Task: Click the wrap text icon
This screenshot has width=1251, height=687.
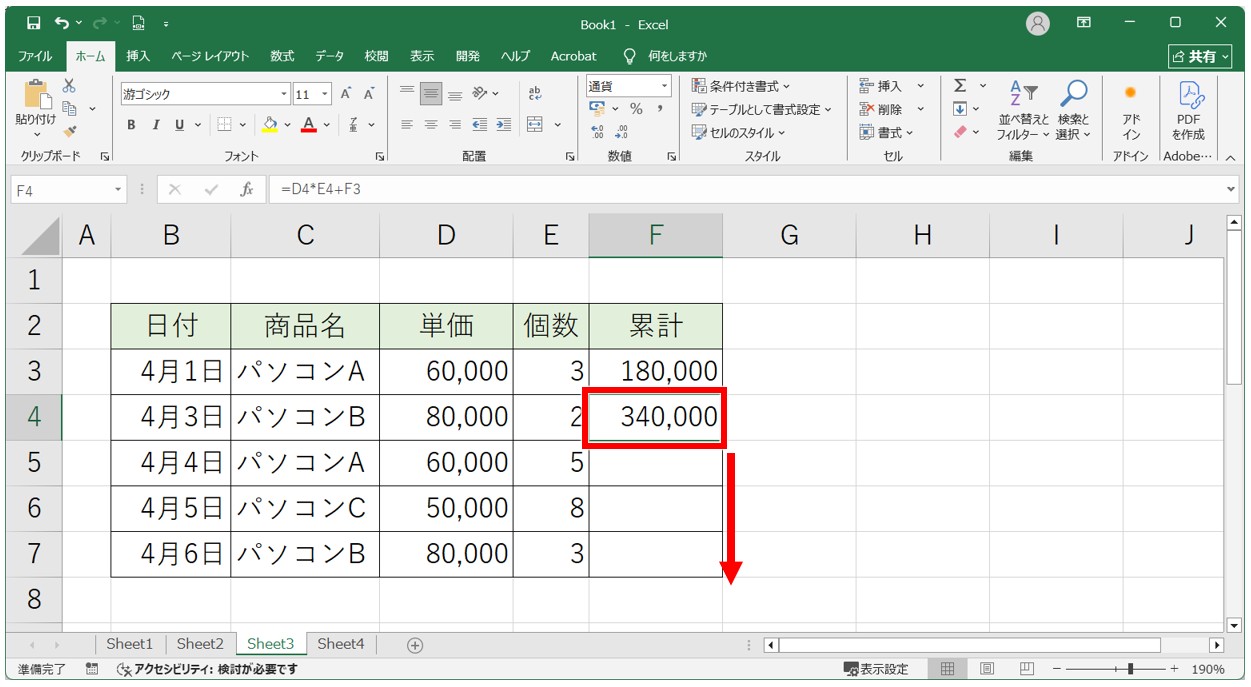Action: (x=534, y=93)
